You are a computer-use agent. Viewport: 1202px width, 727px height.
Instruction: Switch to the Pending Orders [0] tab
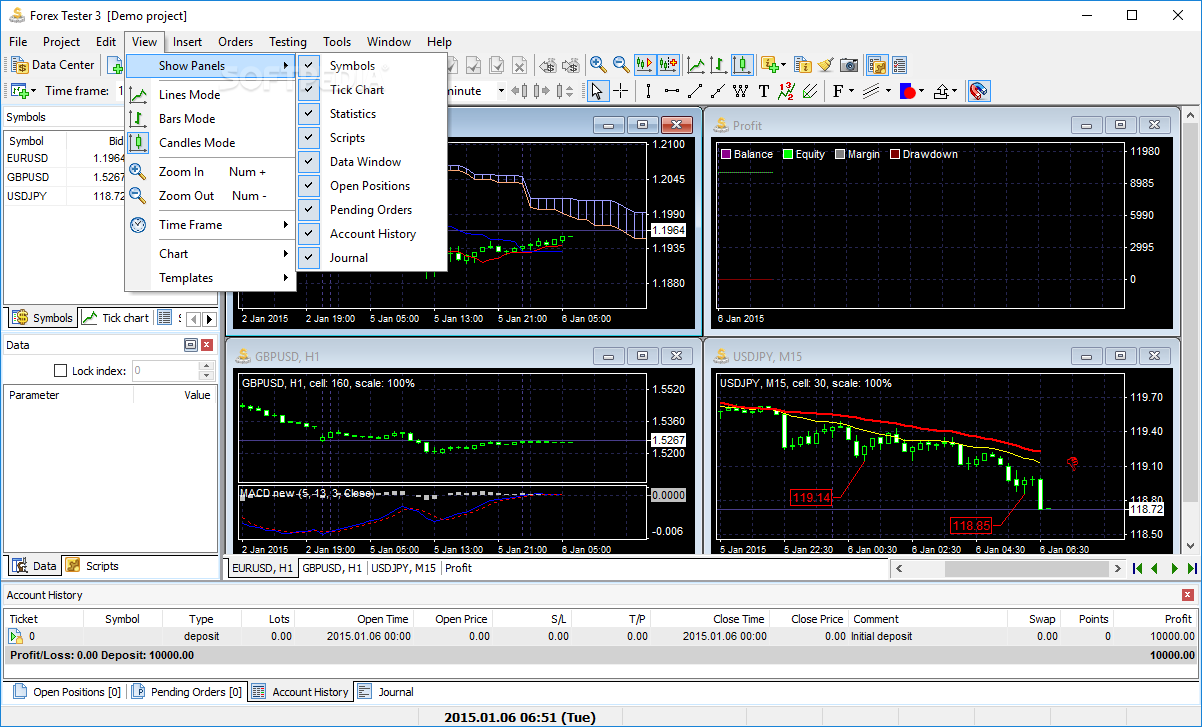(186, 692)
